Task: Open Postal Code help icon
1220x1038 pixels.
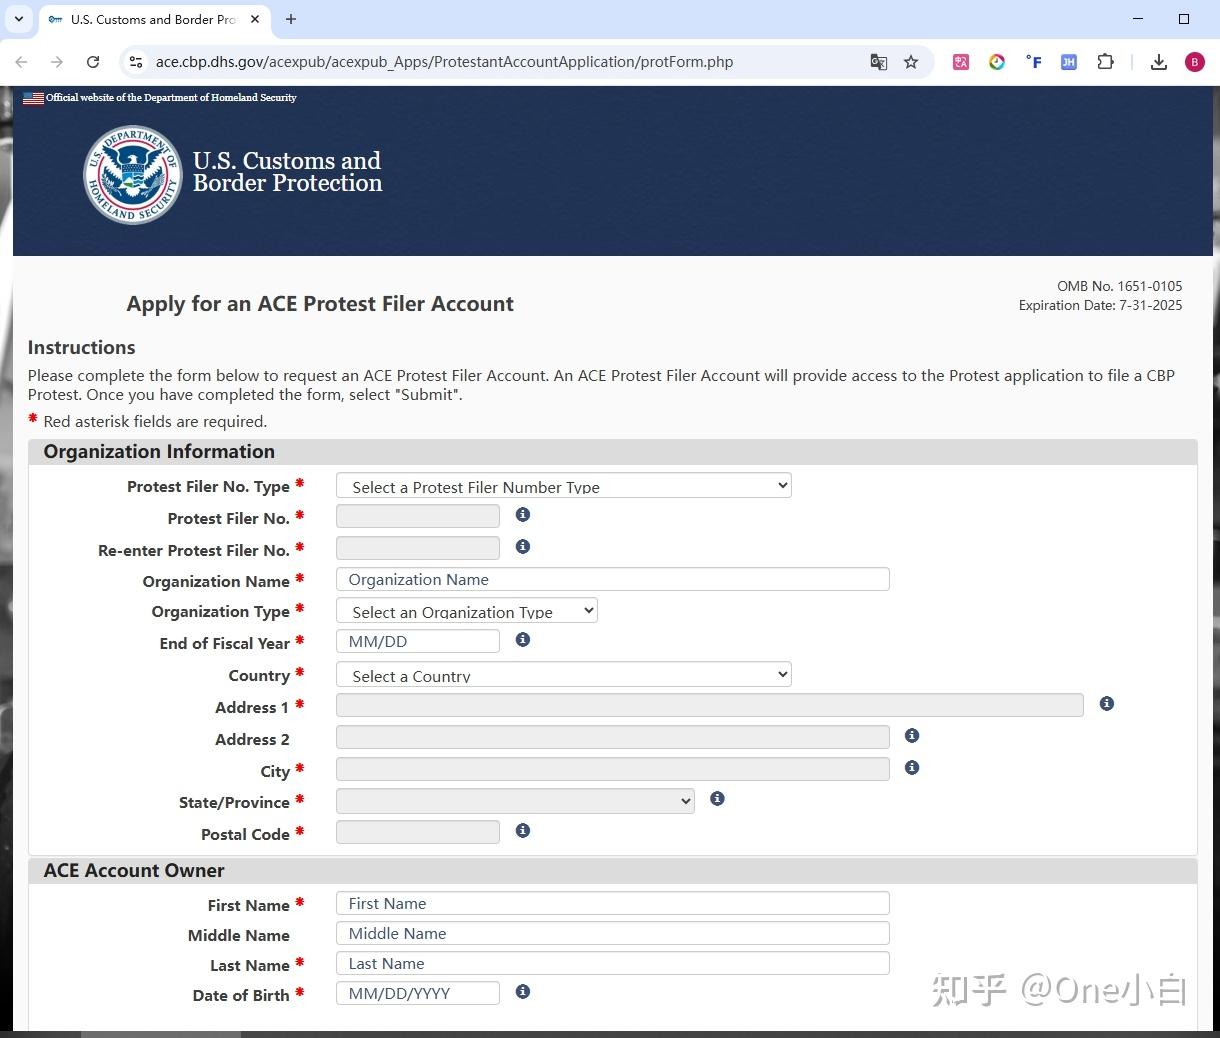Action: pos(522,831)
